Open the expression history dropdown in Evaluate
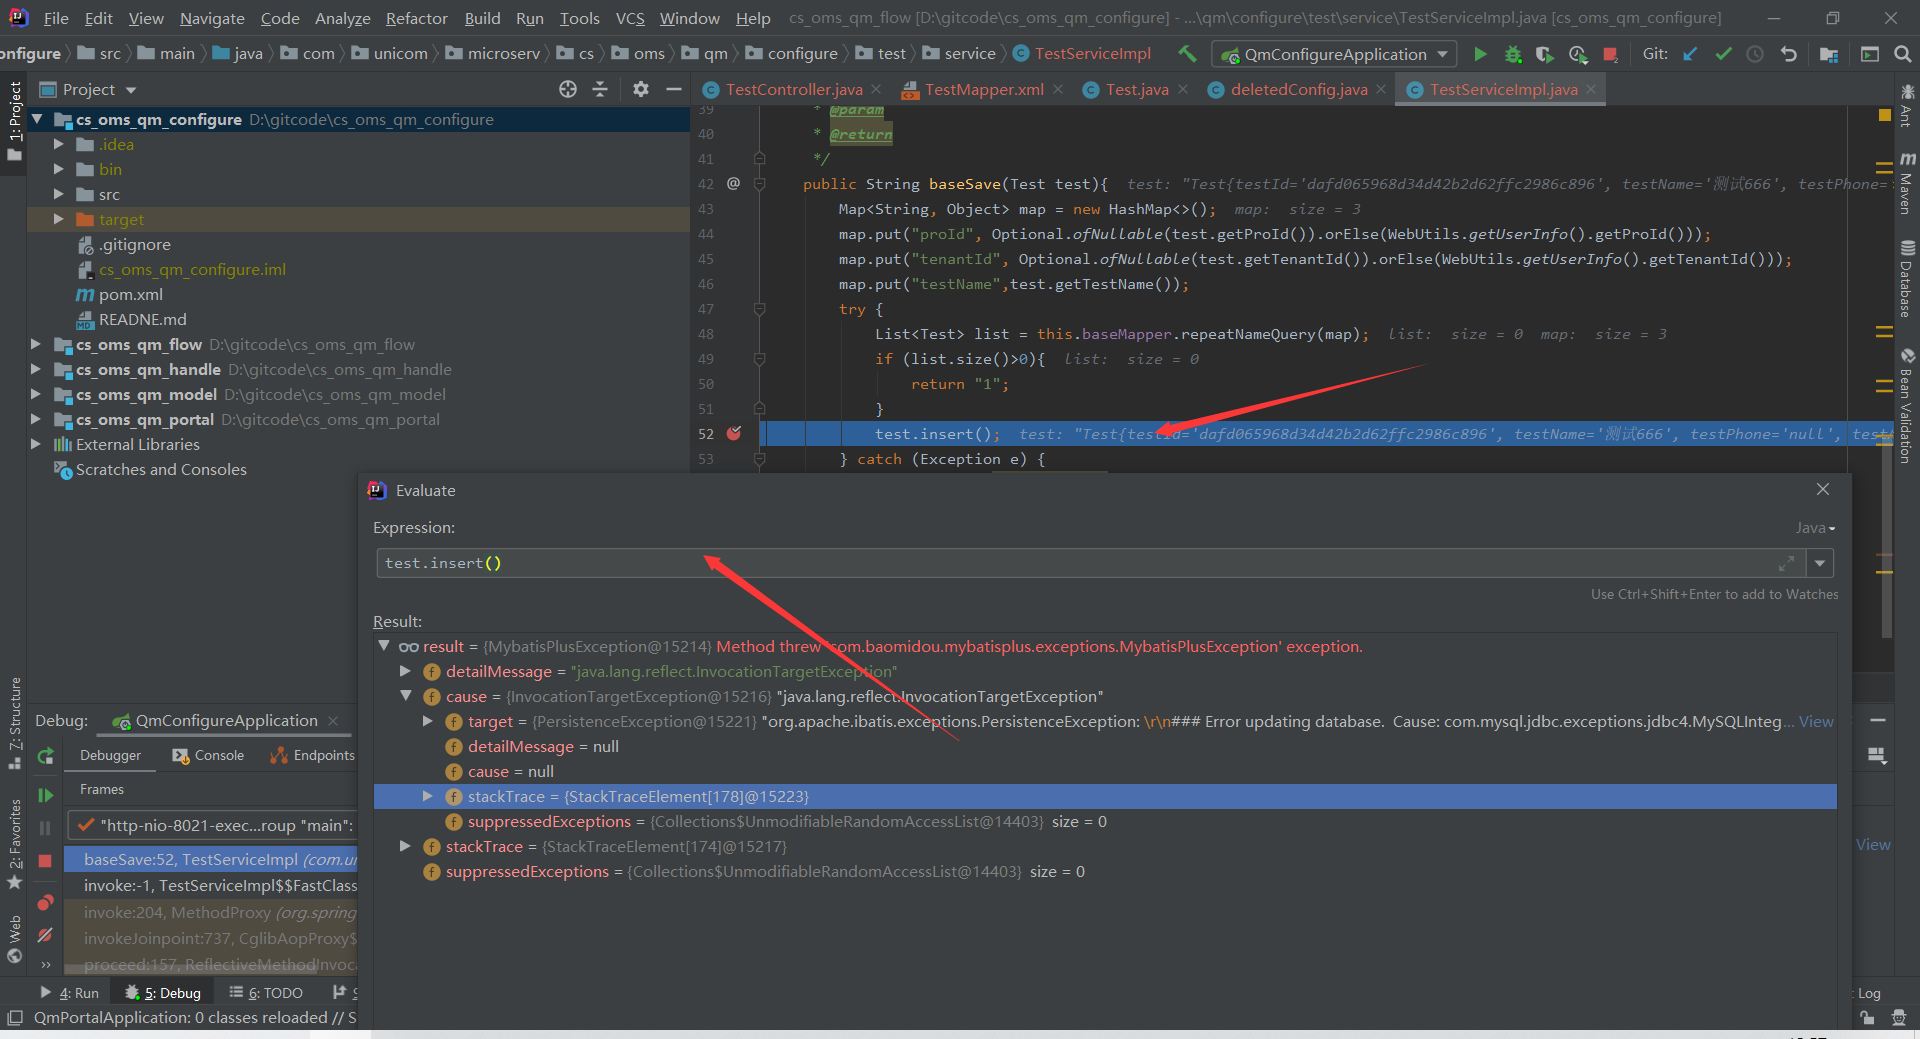1920x1039 pixels. (x=1820, y=563)
